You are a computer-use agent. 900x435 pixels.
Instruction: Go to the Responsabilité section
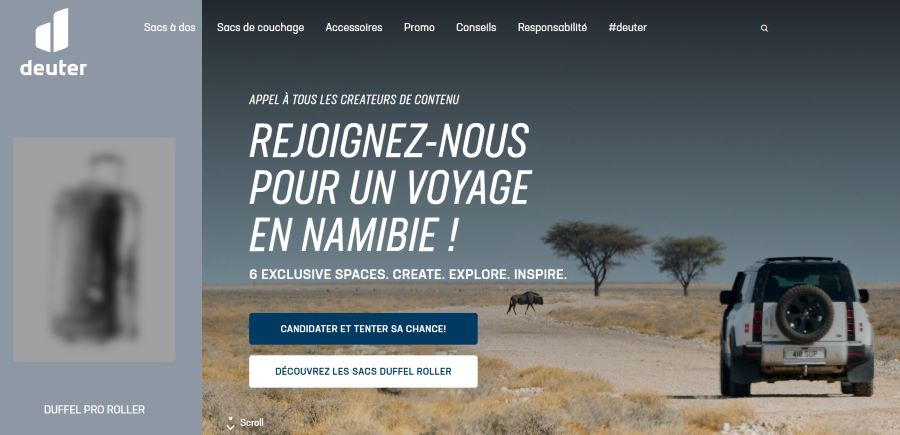552,27
